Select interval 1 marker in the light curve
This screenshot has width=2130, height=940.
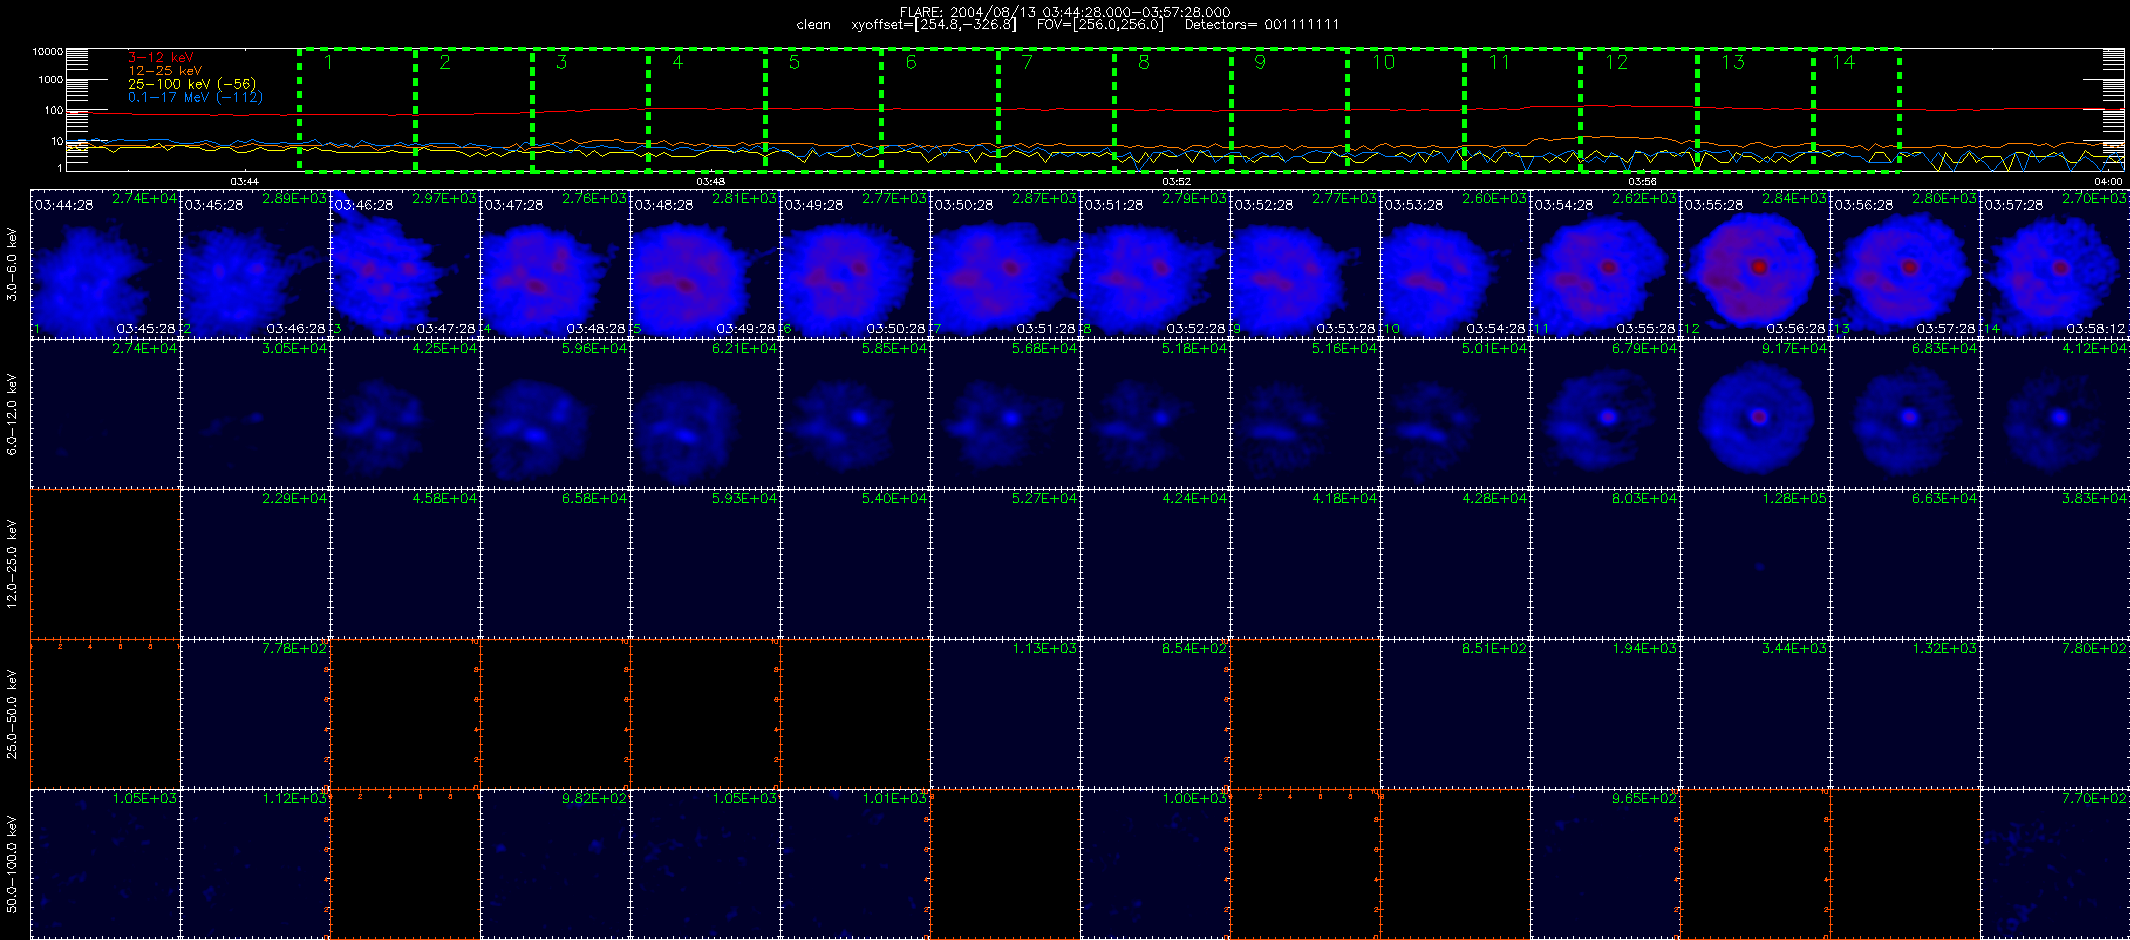(x=328, y=62)
